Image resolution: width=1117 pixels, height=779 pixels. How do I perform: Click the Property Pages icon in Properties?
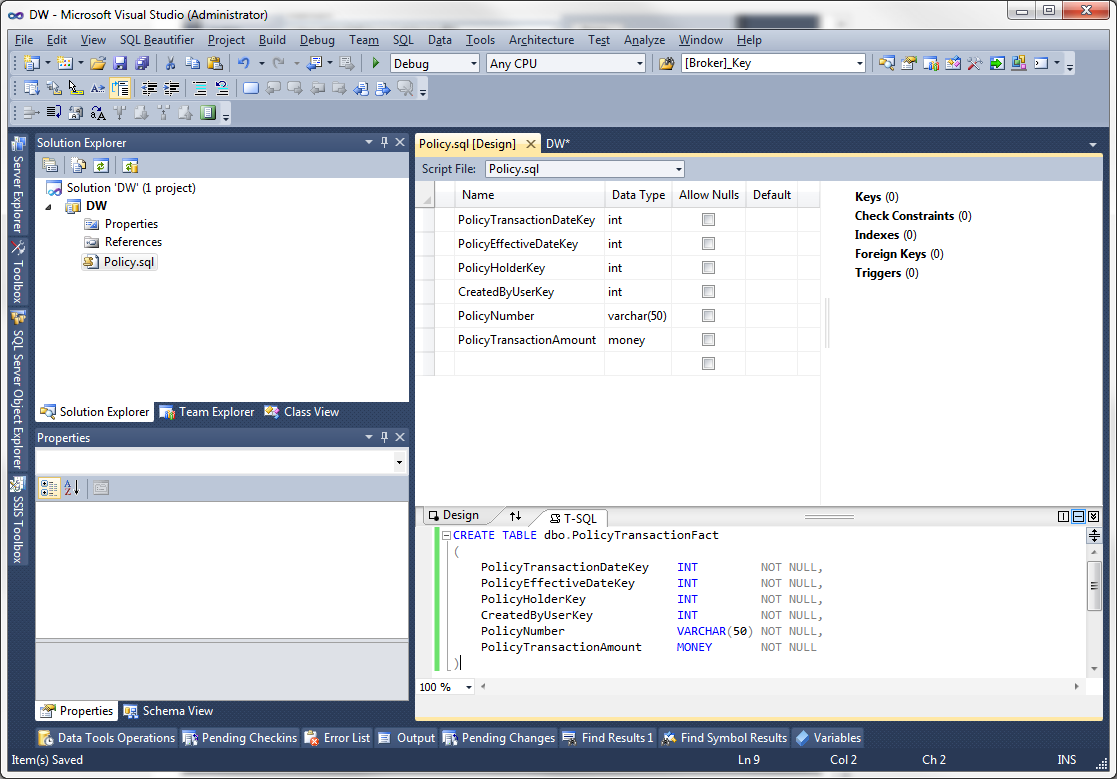[101, 488]
